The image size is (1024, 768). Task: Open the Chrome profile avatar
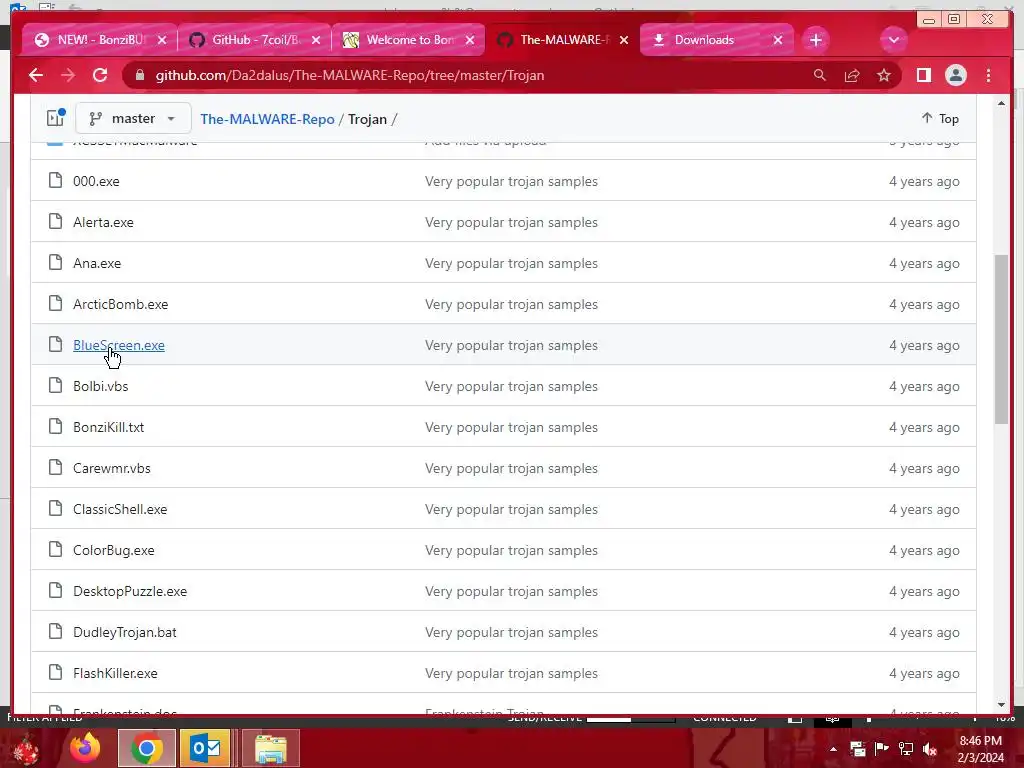coord(955,75)
